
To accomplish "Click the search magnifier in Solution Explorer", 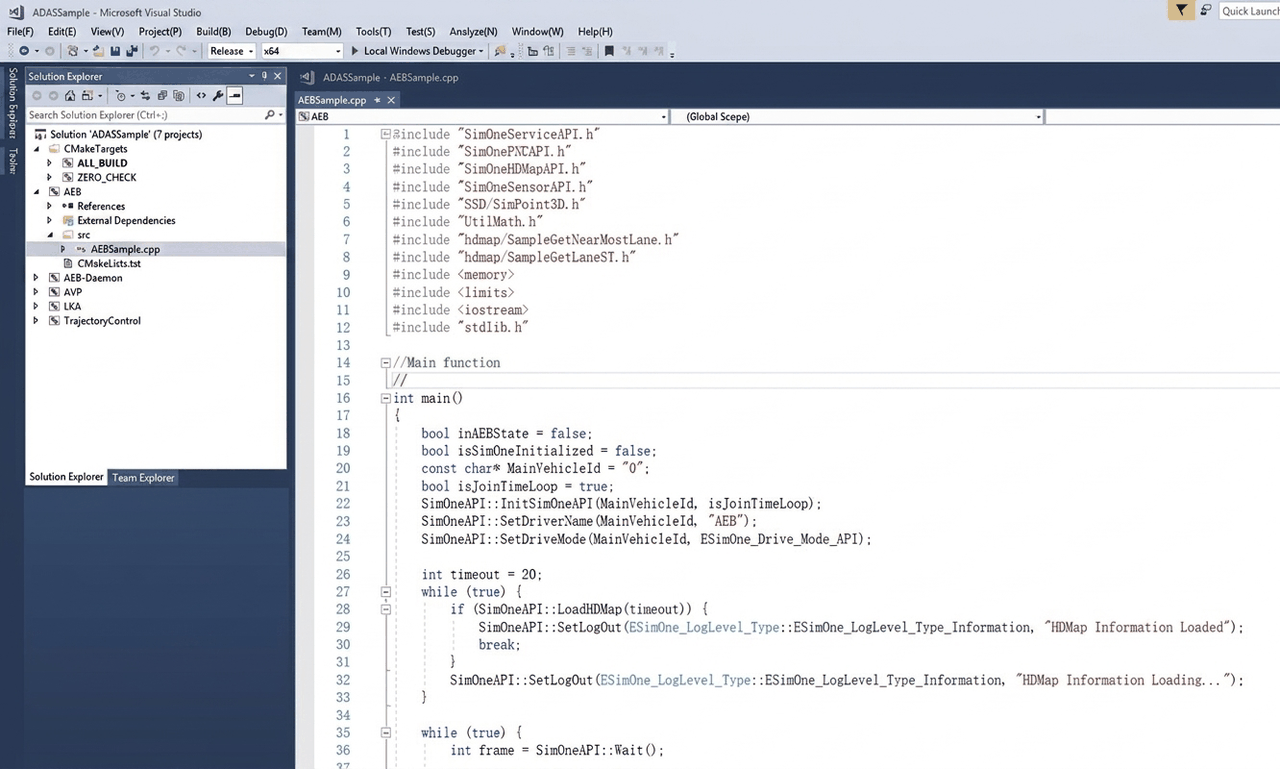I will click(x=269, y=115).
